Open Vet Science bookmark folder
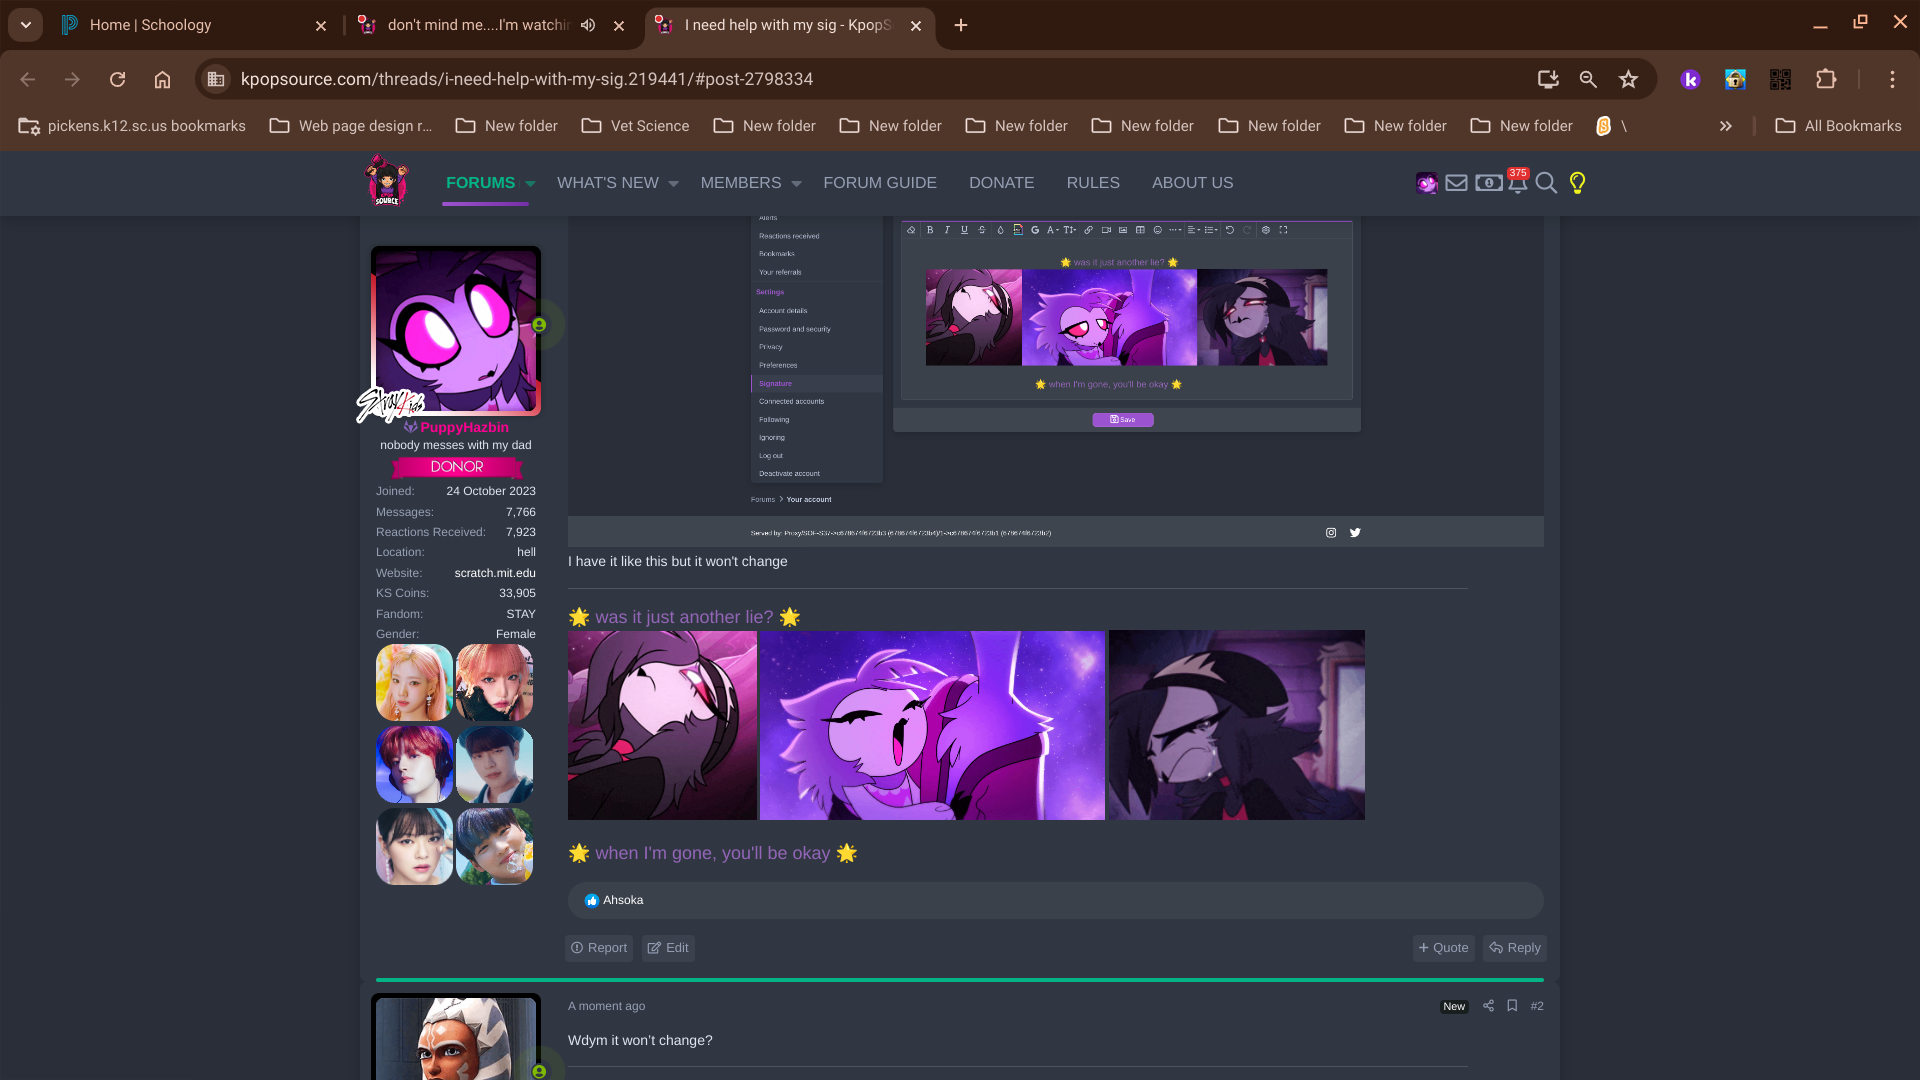Viewport: 1920px width, 1080px height. coord(636,126)
